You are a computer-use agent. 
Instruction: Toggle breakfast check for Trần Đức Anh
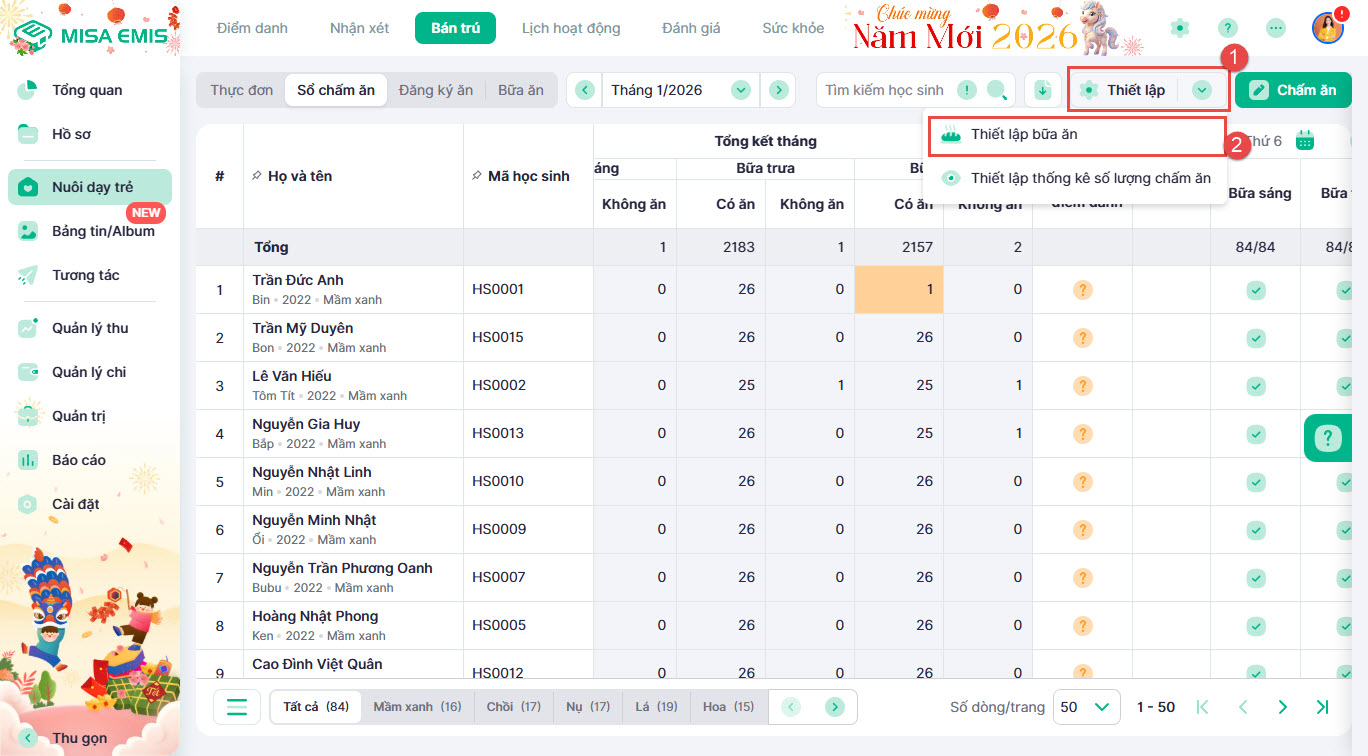(x=1256, y=290)
